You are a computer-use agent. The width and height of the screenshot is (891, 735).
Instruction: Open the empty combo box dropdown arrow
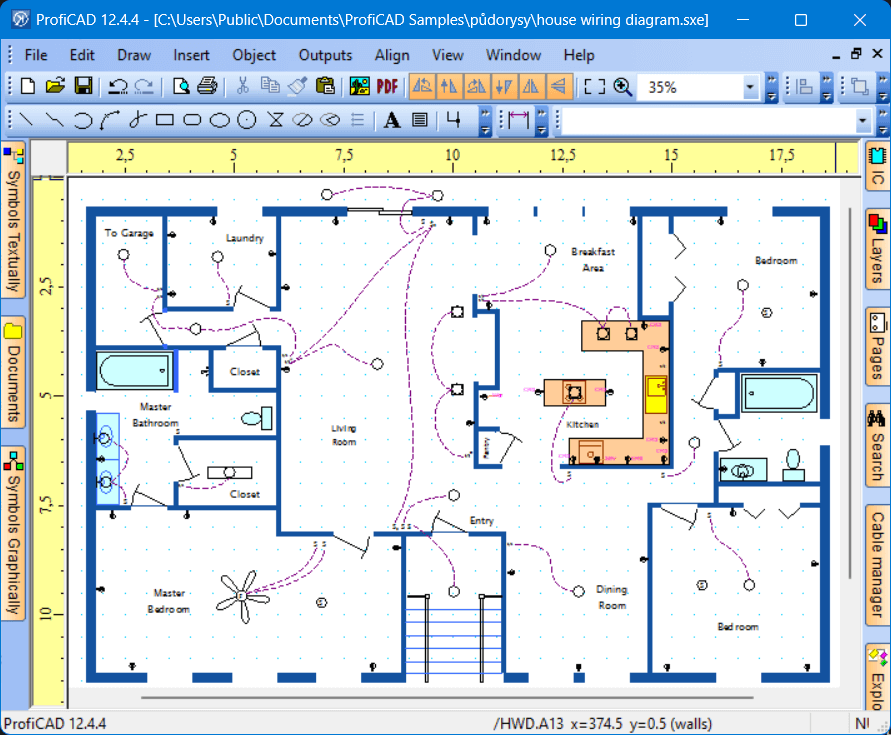(x=863, y=122)
